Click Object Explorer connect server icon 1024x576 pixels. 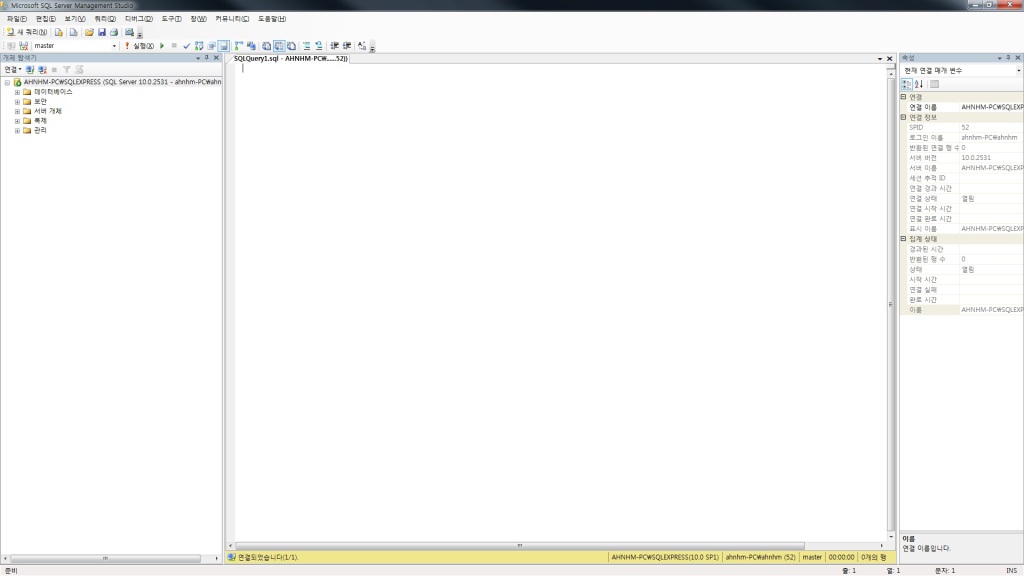(30, 69)
